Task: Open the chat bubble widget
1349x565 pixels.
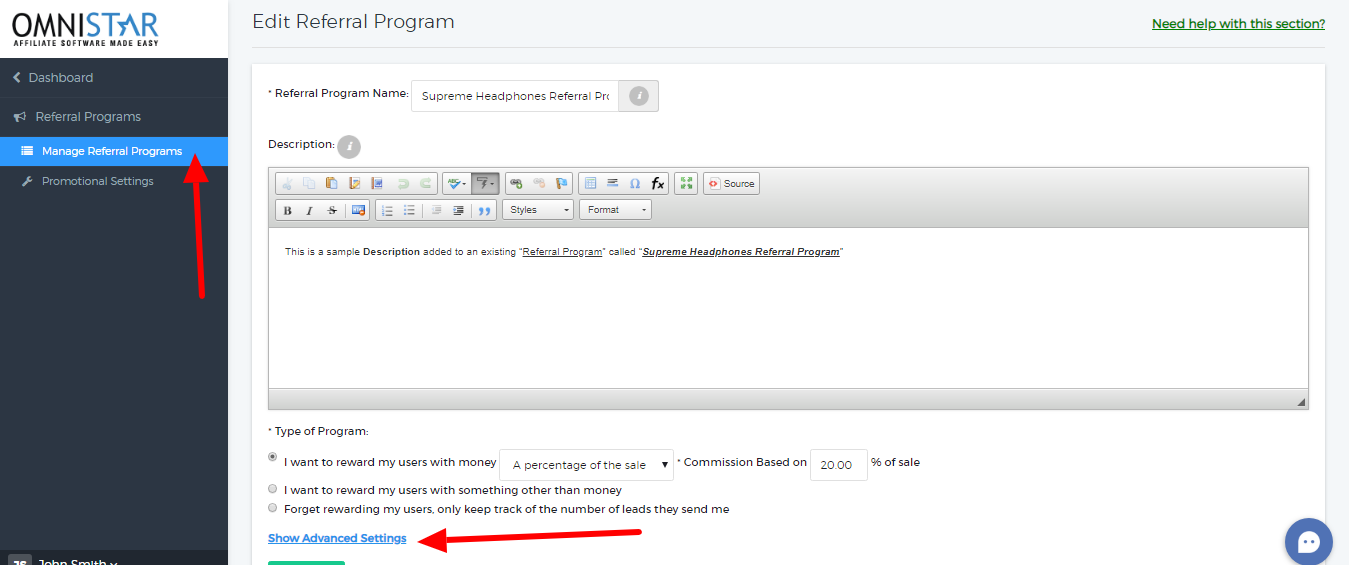Action: 1308,542
